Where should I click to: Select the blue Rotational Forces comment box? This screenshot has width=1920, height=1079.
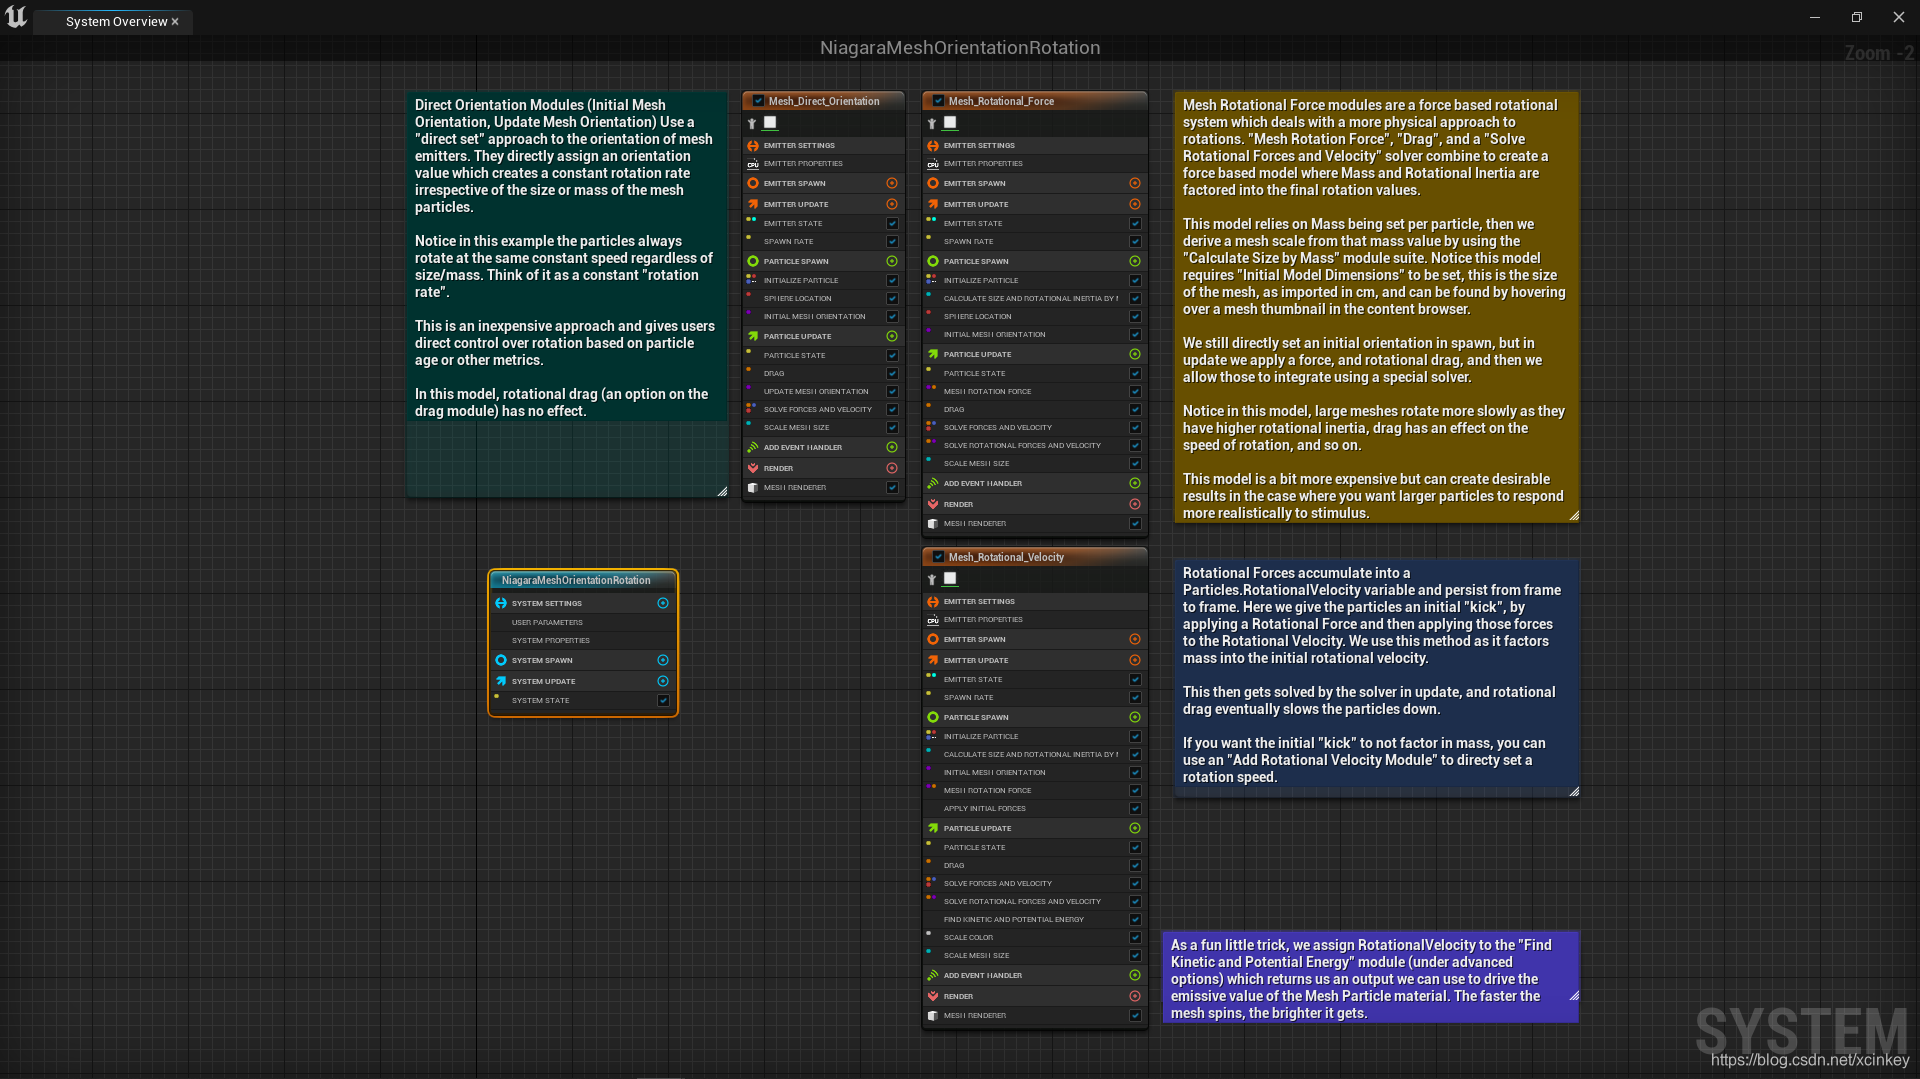(1377, 677)
